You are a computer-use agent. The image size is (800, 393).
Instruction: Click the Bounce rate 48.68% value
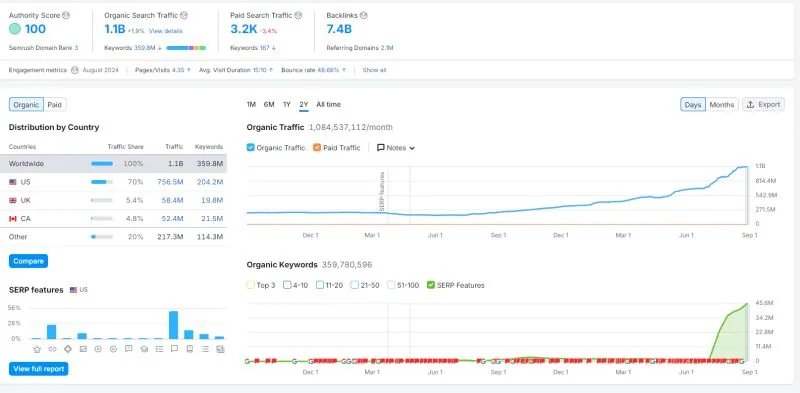pos(328,70)
